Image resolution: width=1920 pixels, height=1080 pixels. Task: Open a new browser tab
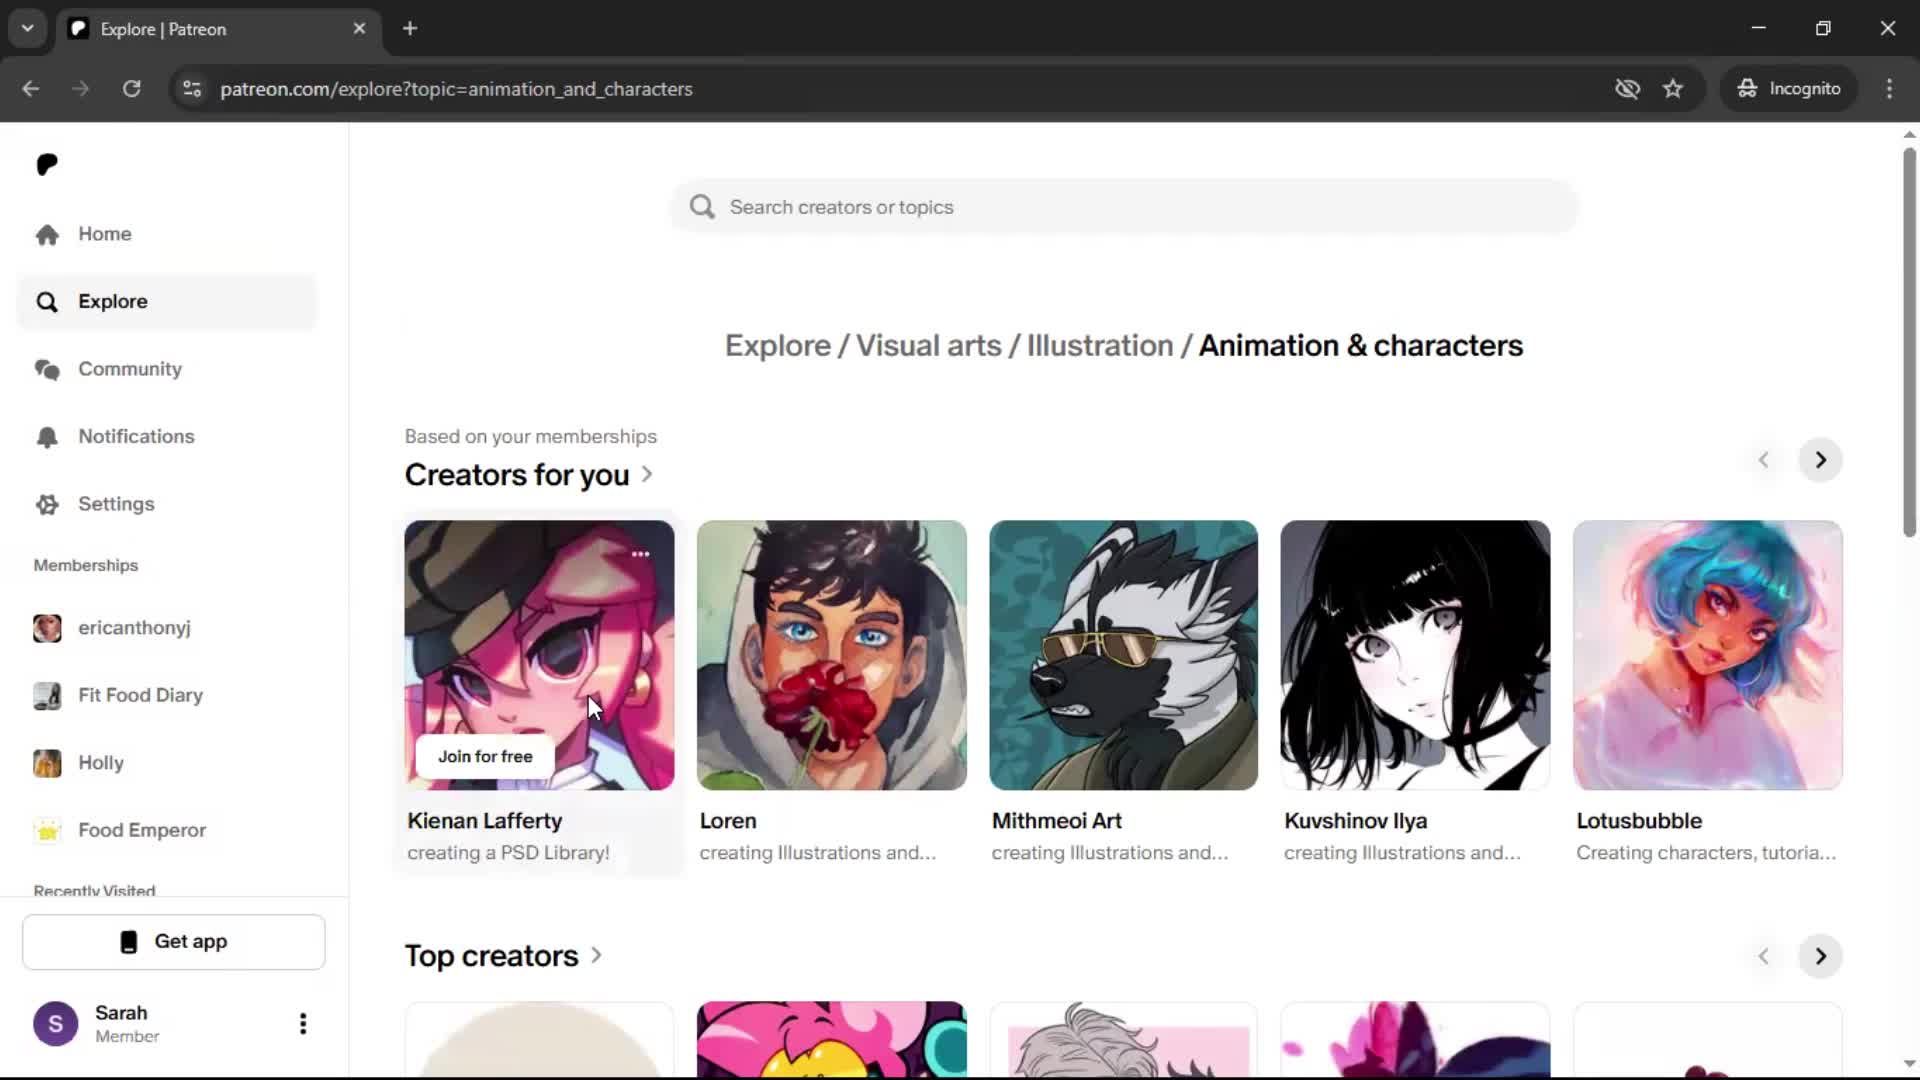tap(410, 29)
